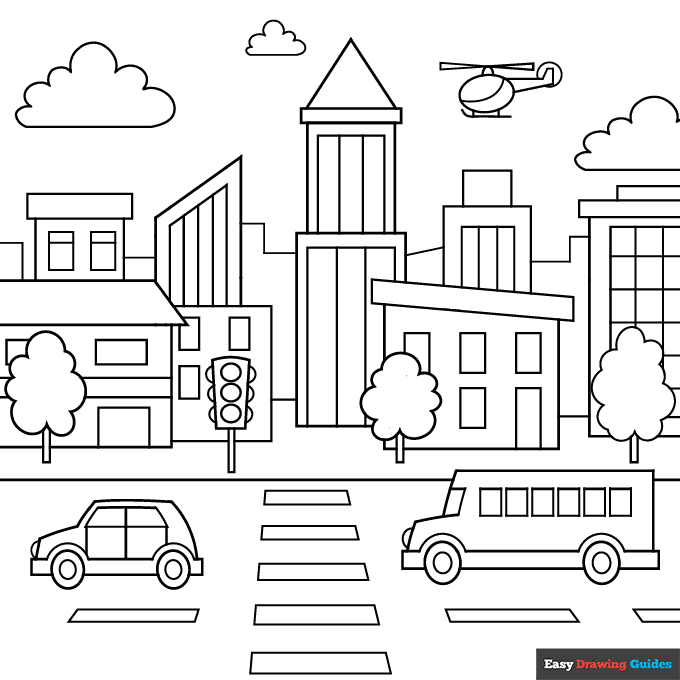Select the leftmost tree
The width and height of the screenshot is (680, 680).
click(x=46, y=385)
